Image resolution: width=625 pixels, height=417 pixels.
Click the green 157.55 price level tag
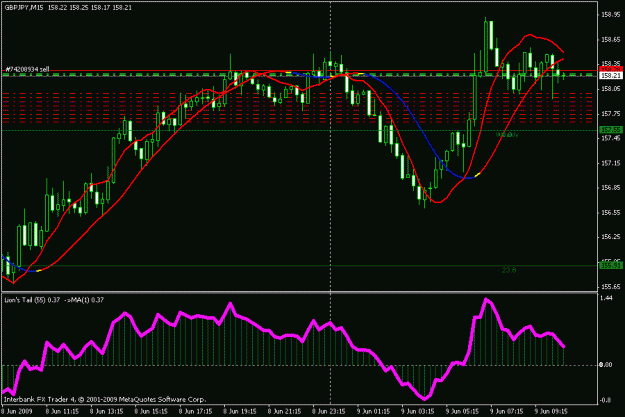pos(611,130)
